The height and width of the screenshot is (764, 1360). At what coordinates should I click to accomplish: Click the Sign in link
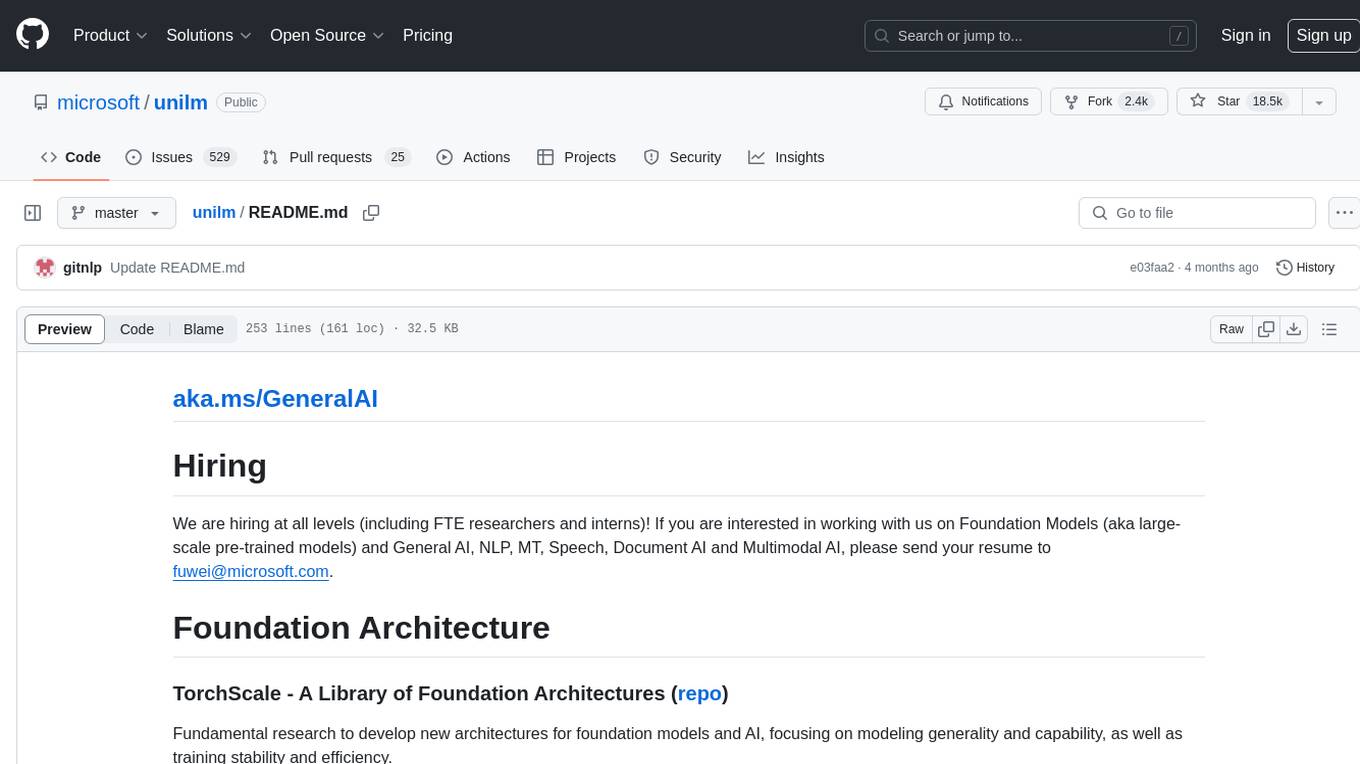click(x=1245, y=35)
